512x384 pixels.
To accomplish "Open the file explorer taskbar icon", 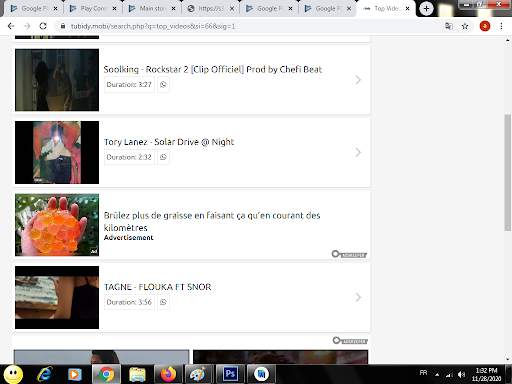I will coord(137,374).
